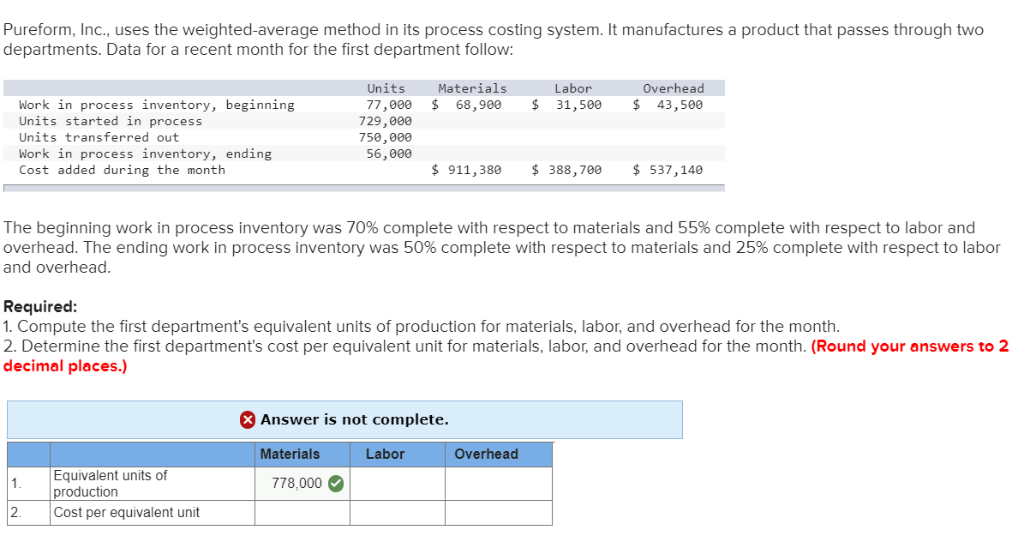Viewport: 1024px width, 542px height.
Task: Click 'Answer is not complete.' message
Action: [355, 419]
